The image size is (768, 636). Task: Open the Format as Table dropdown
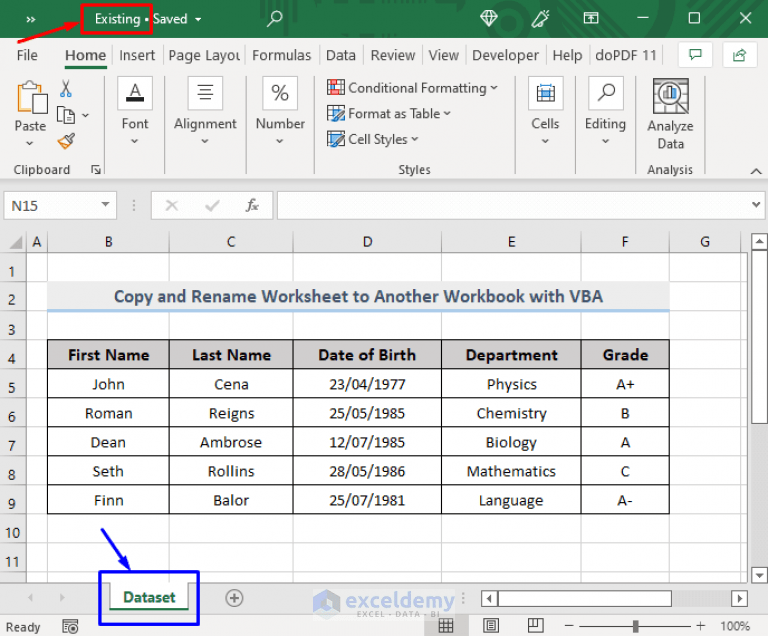click(389, 114)
